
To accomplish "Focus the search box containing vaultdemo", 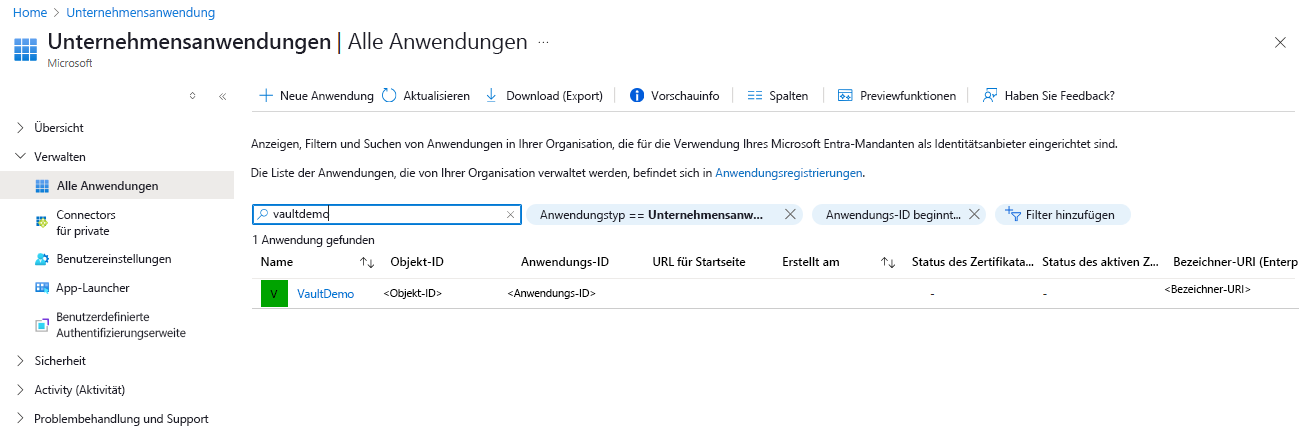I will pyautogui.click(x=386, y=214).
